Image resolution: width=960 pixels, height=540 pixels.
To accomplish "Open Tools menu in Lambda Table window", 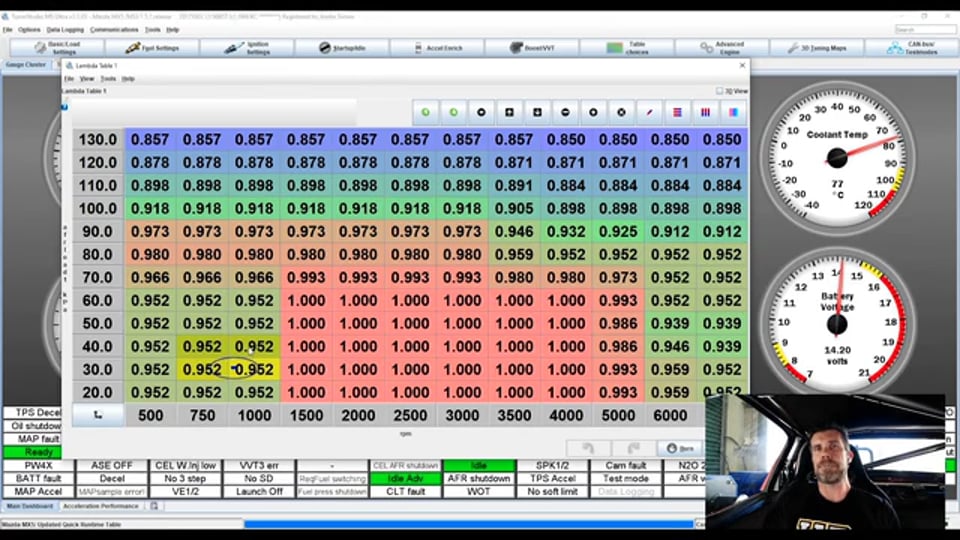I will click(108, 78).
